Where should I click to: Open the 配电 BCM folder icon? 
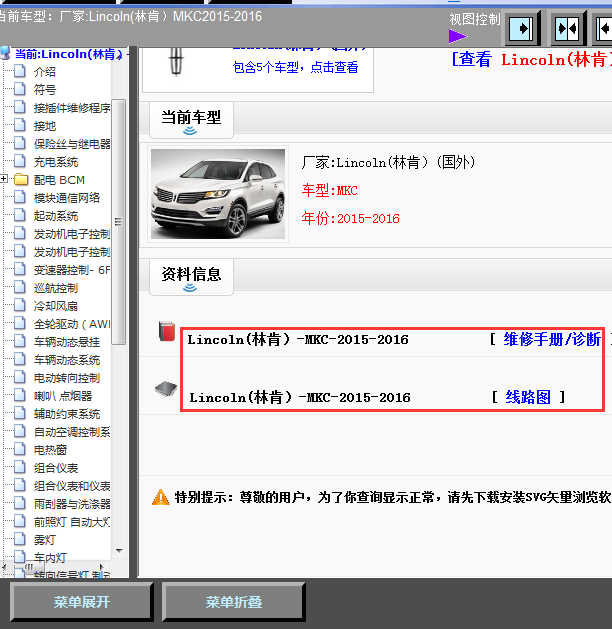[x=21, y=179]
